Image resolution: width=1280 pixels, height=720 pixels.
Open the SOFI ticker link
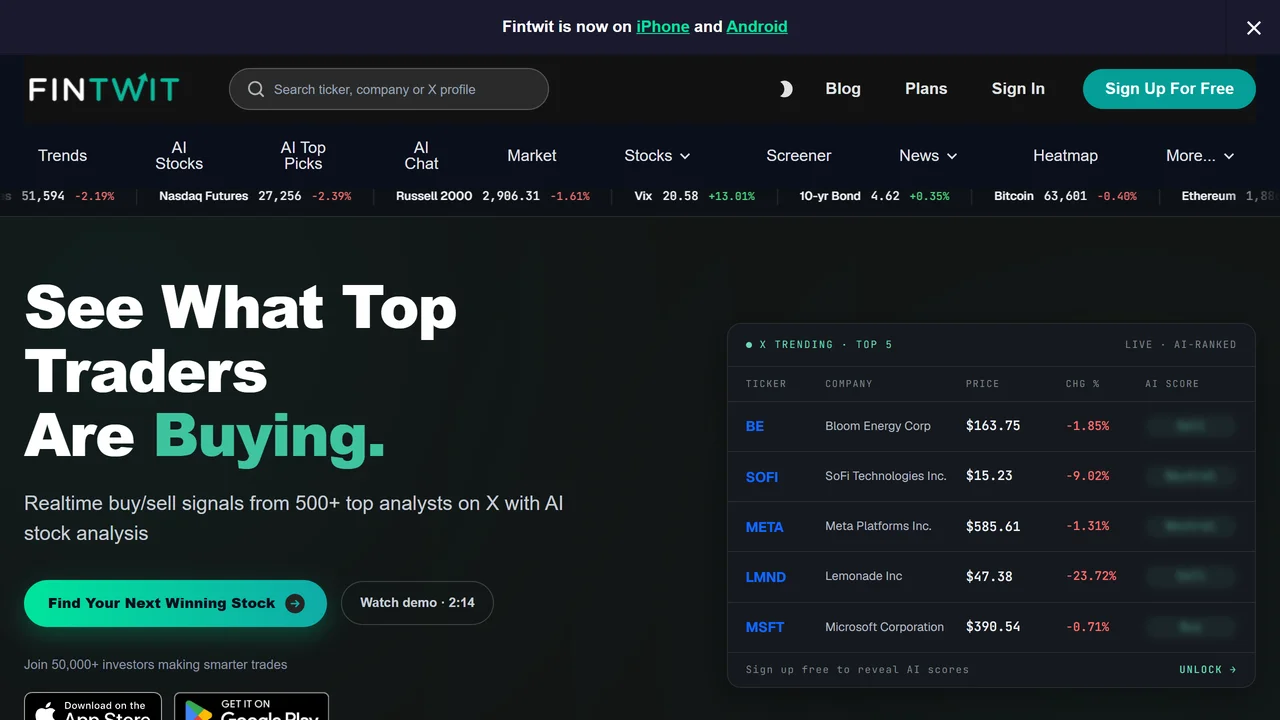coord(762,477)
